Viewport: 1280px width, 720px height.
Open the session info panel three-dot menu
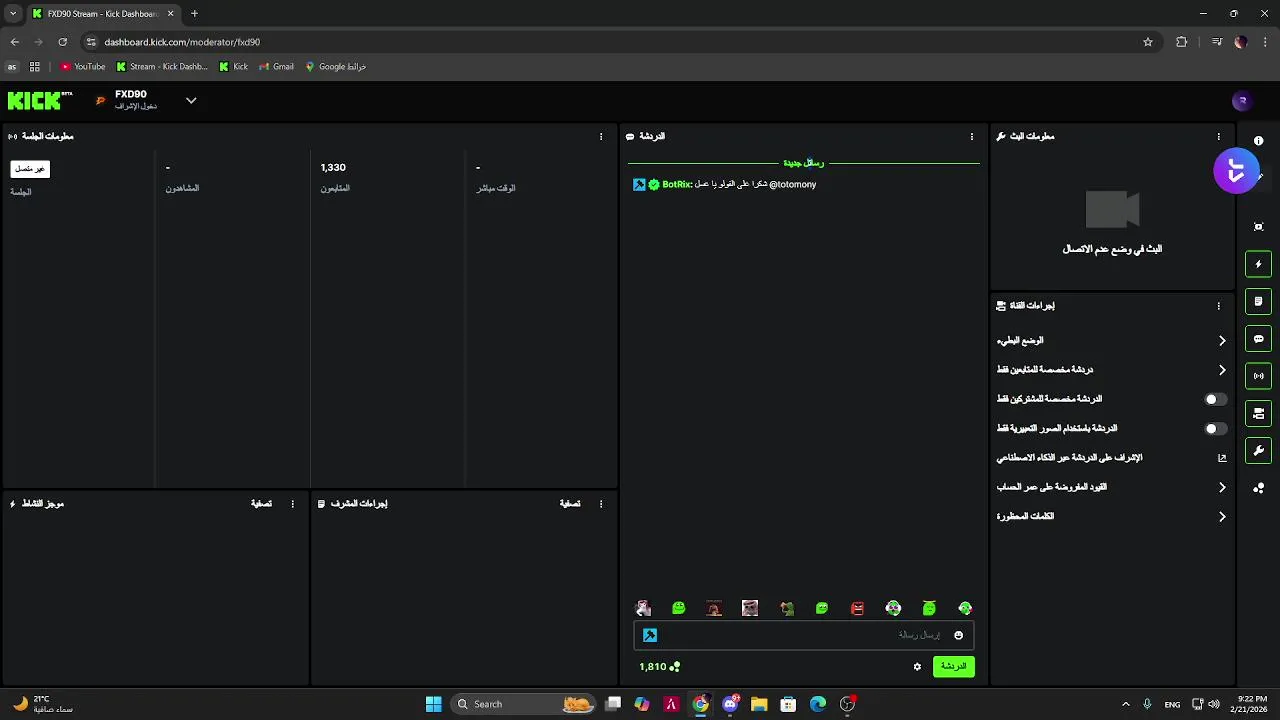pyautogui.click(x=601, y=136)
